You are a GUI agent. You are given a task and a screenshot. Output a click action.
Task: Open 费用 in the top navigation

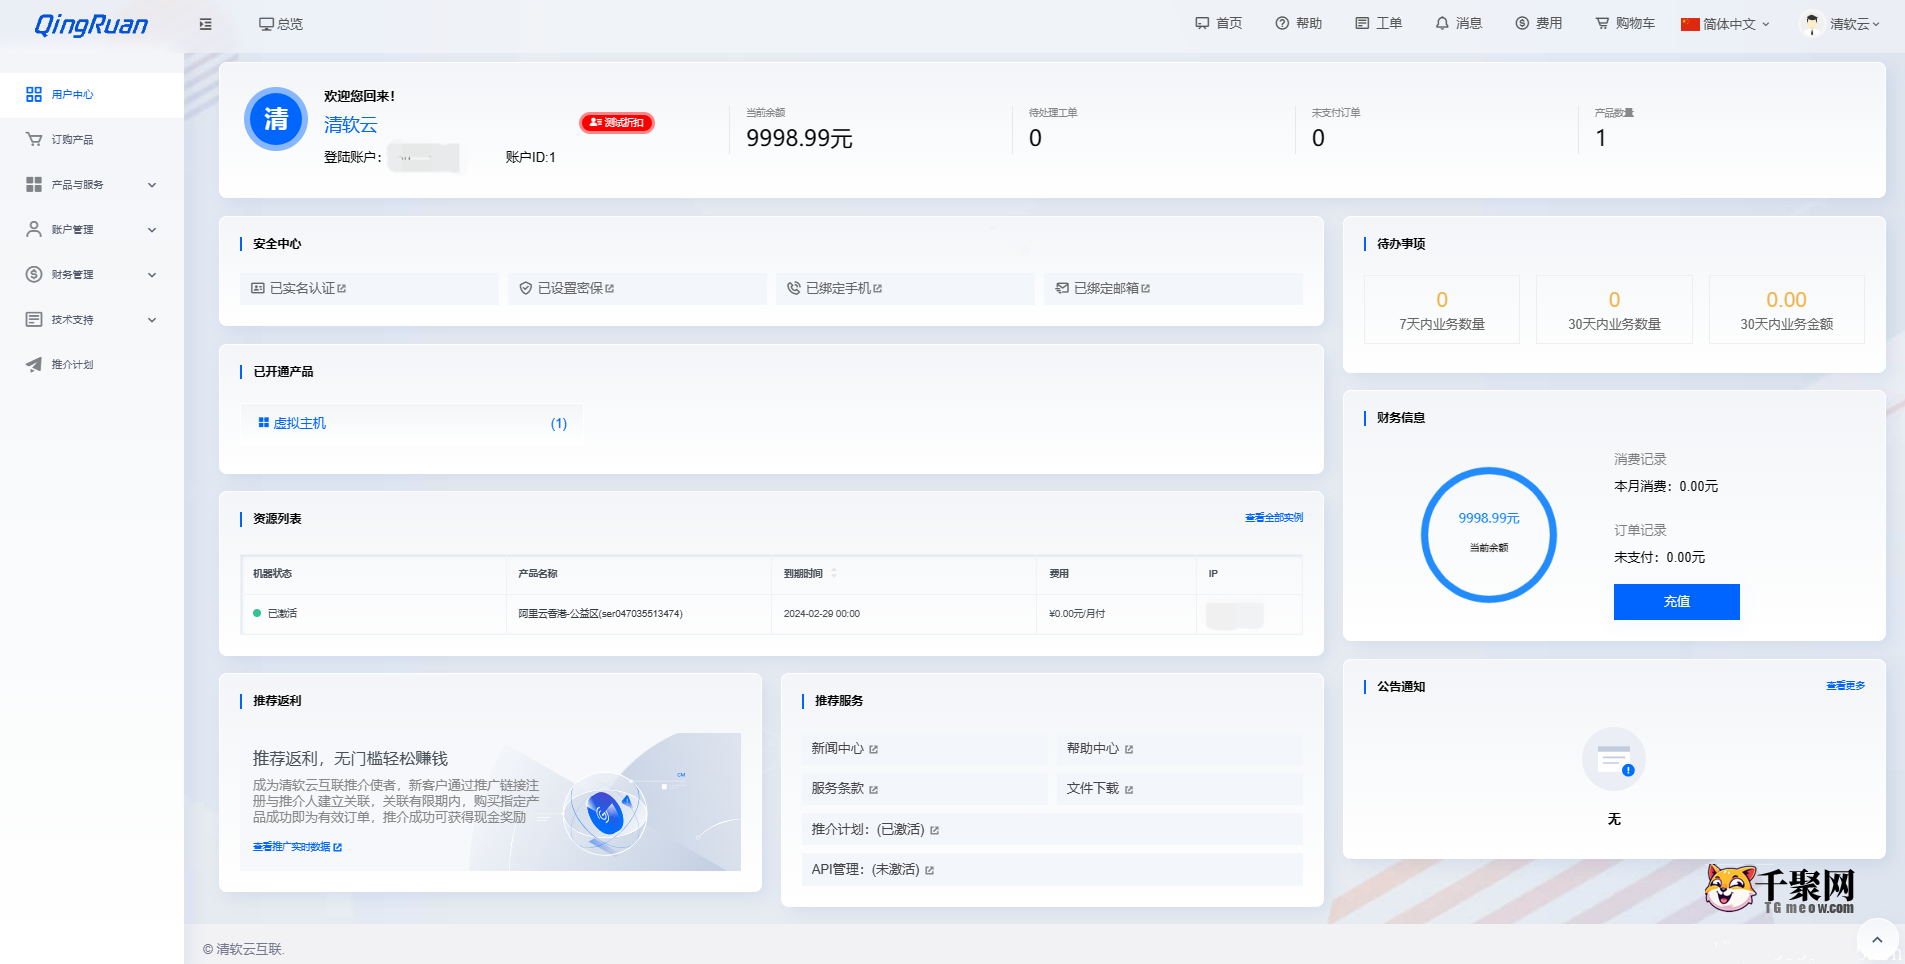pos(1539,23)
